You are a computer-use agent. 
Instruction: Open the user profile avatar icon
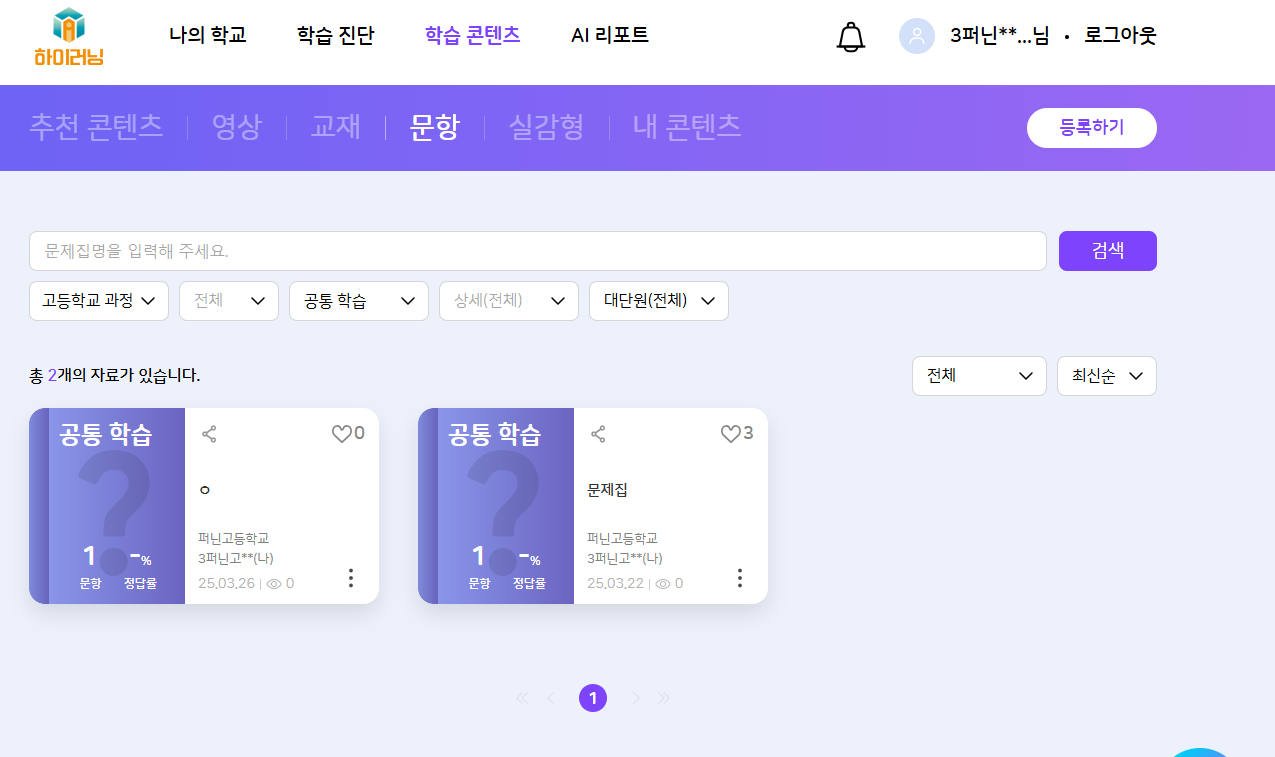[x=916, y=36]
